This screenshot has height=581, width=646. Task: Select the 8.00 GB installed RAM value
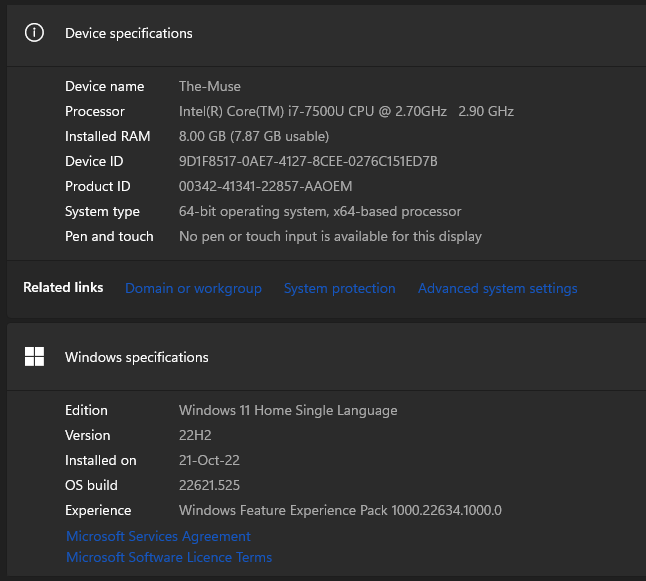(253, 136)
